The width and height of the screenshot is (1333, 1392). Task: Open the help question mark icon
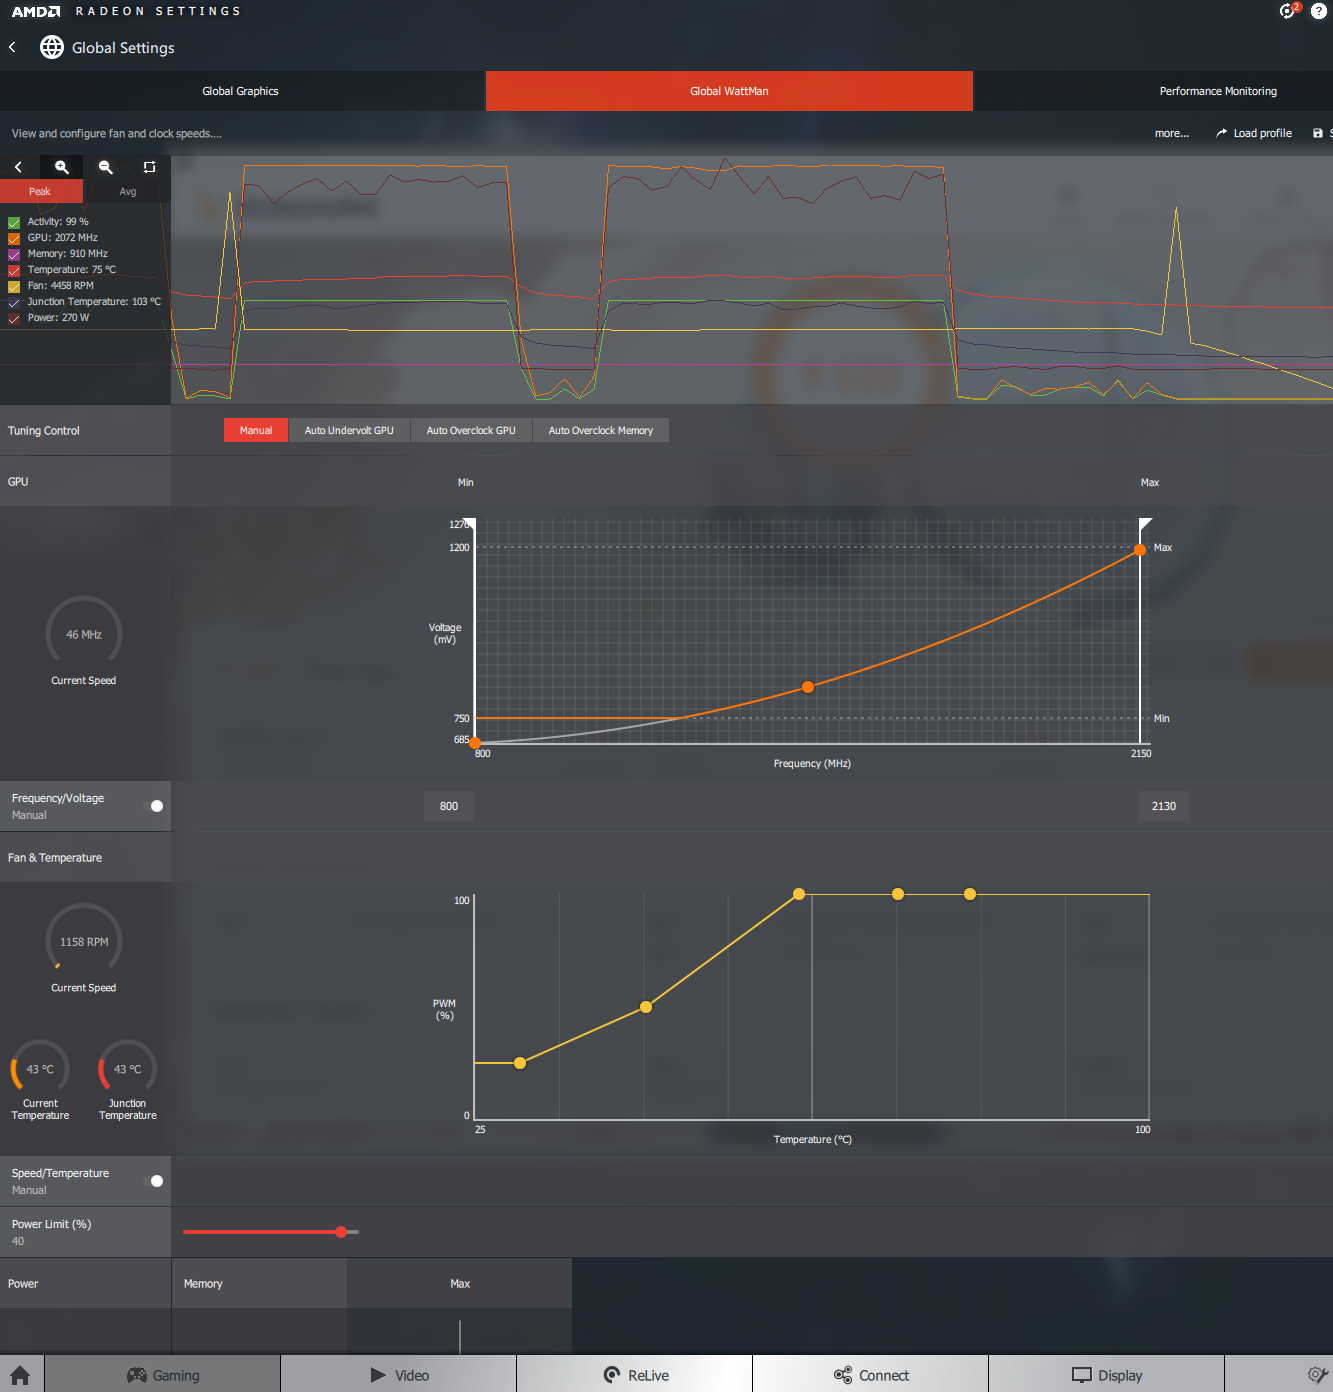(x=1319, y=11)
